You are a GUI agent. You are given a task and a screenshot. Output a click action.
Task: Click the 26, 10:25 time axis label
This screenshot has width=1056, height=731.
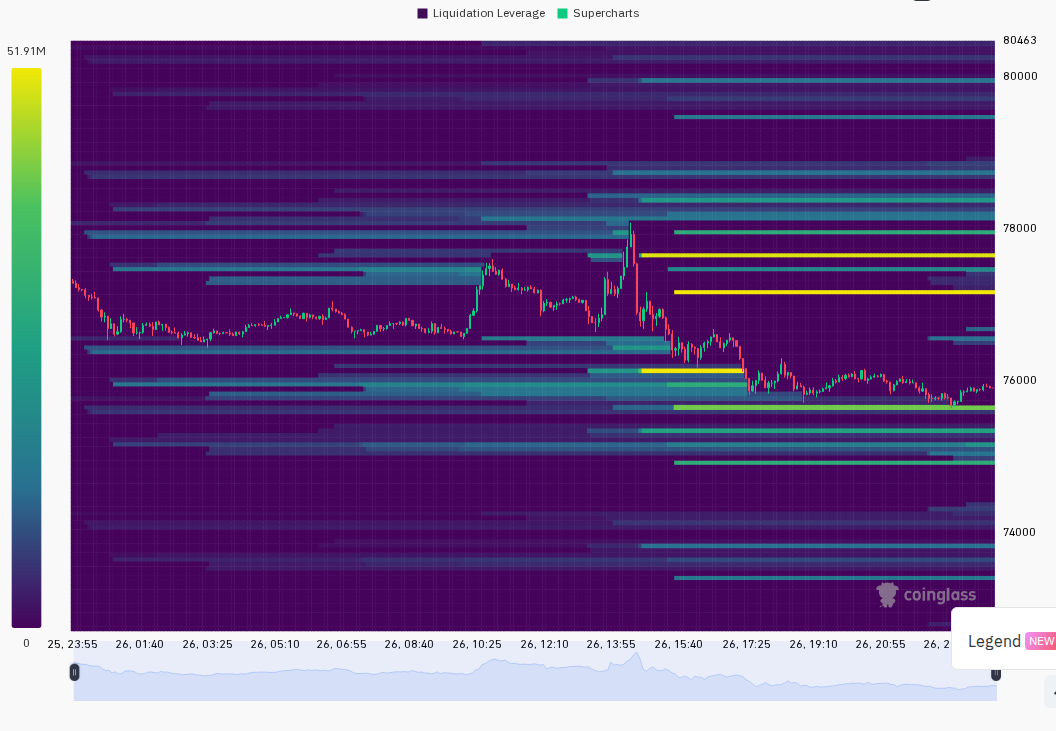477,644
